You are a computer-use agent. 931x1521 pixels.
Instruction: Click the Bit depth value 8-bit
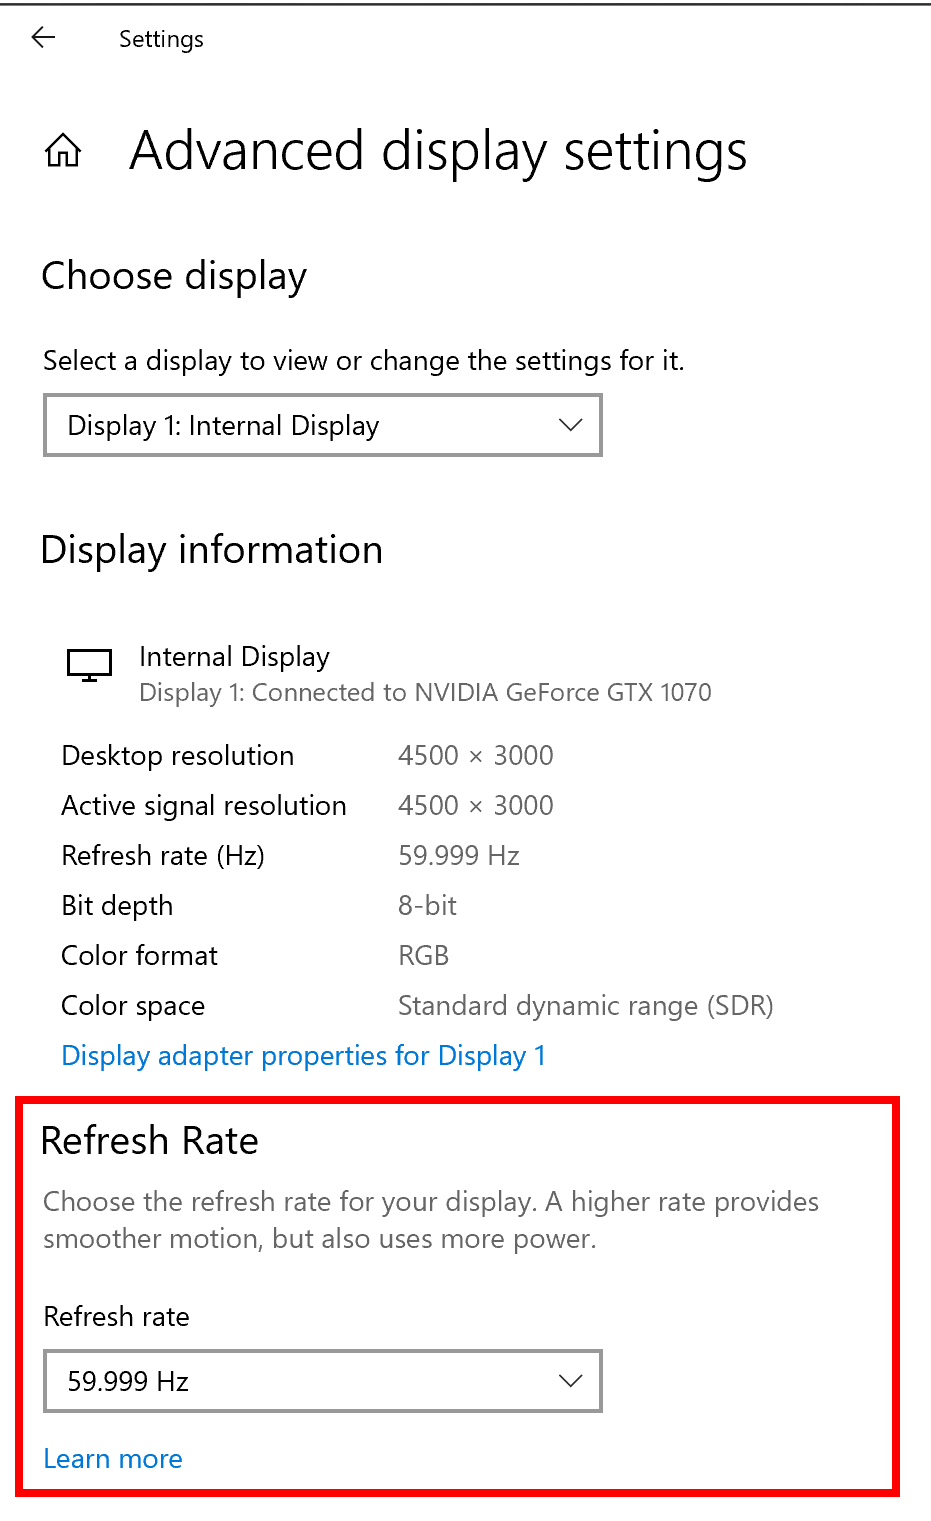tap(426, 905)
